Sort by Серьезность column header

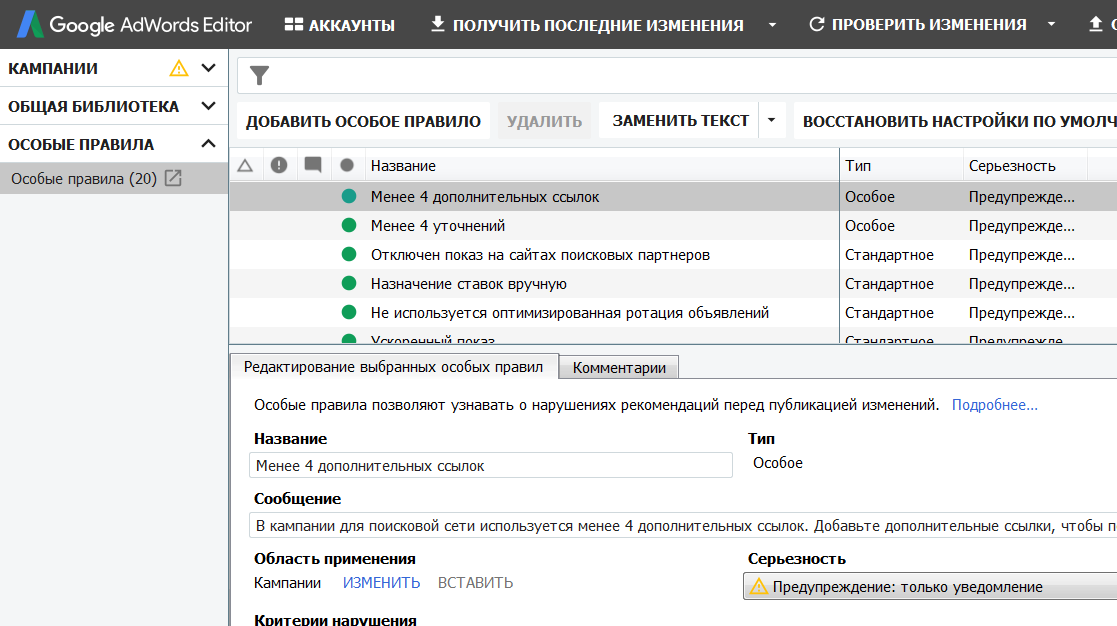[x=1025, y=166]
